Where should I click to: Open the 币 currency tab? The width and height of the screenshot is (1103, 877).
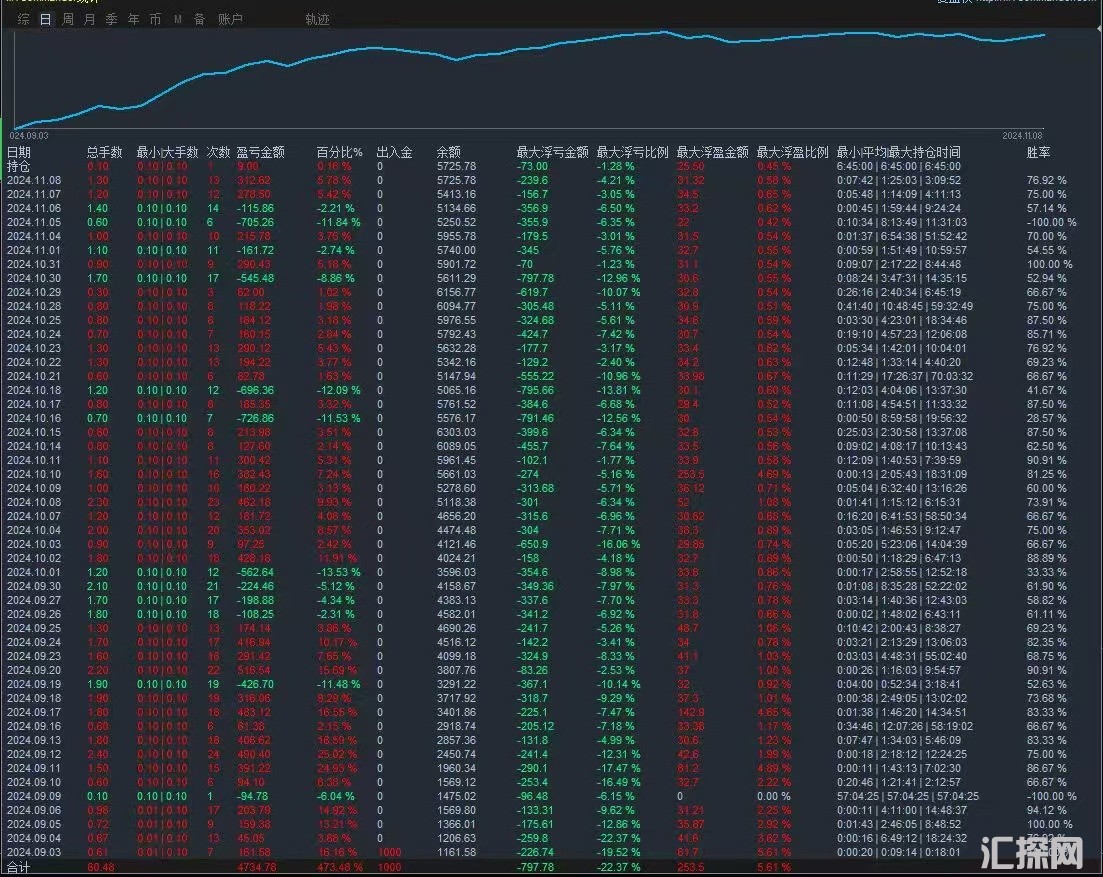click(x=155, y=19)
